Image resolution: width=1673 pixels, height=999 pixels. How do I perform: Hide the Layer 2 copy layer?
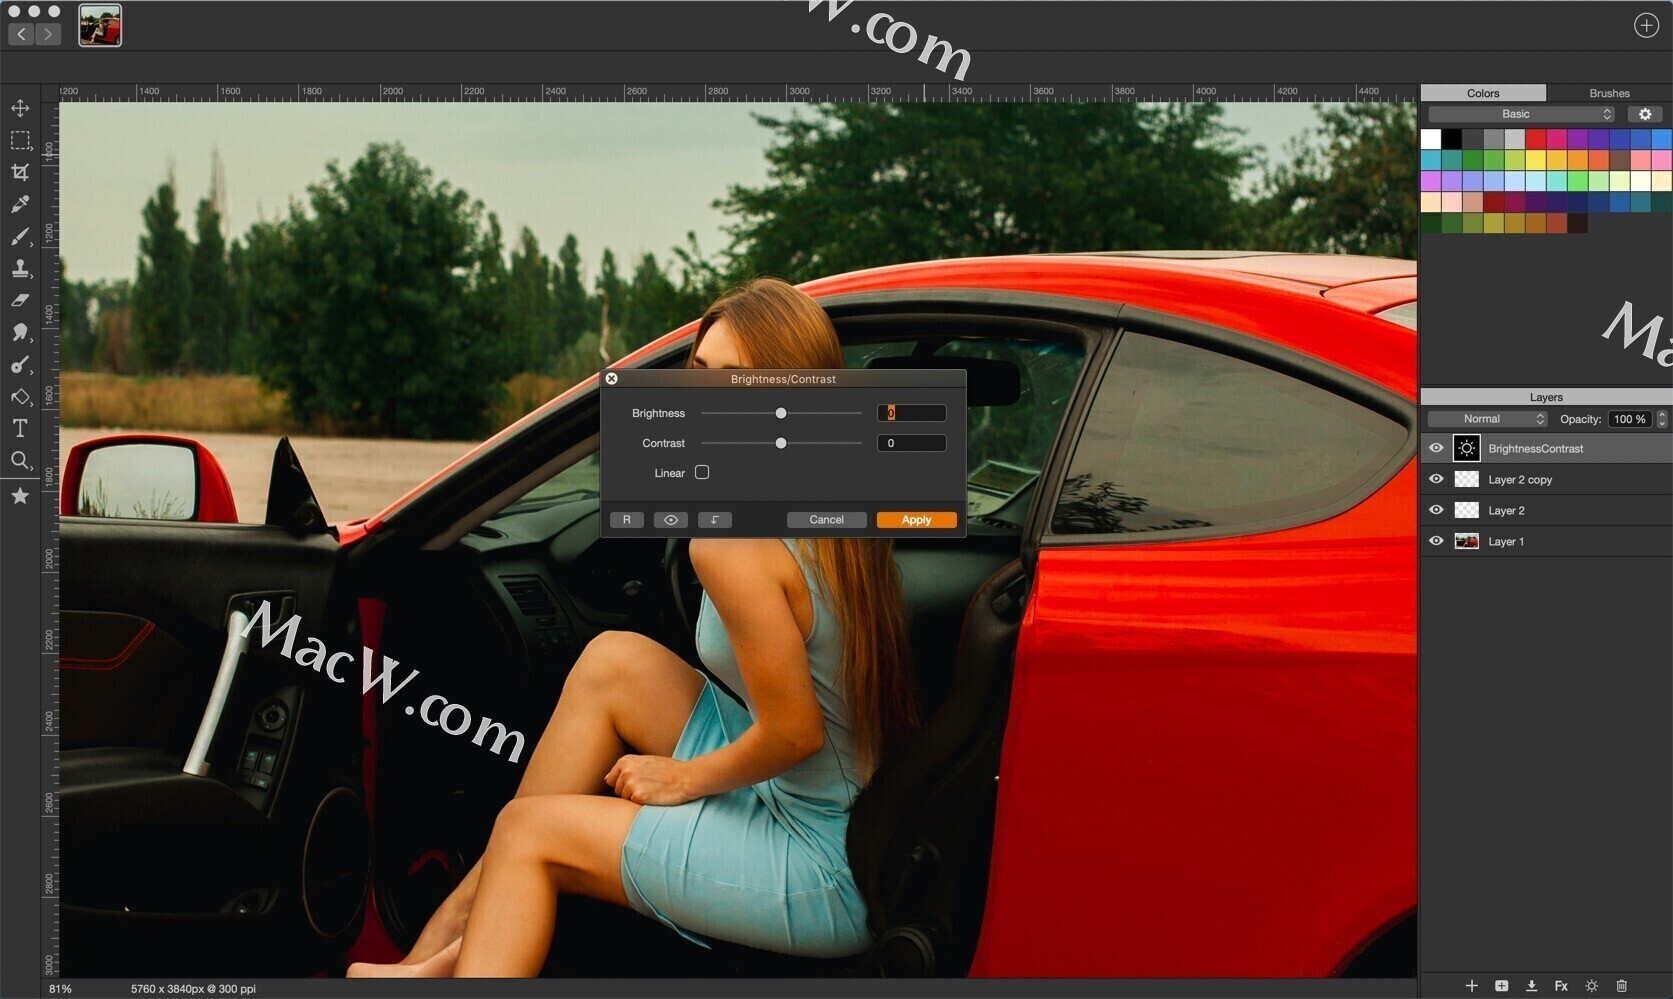click(1436, 479)
